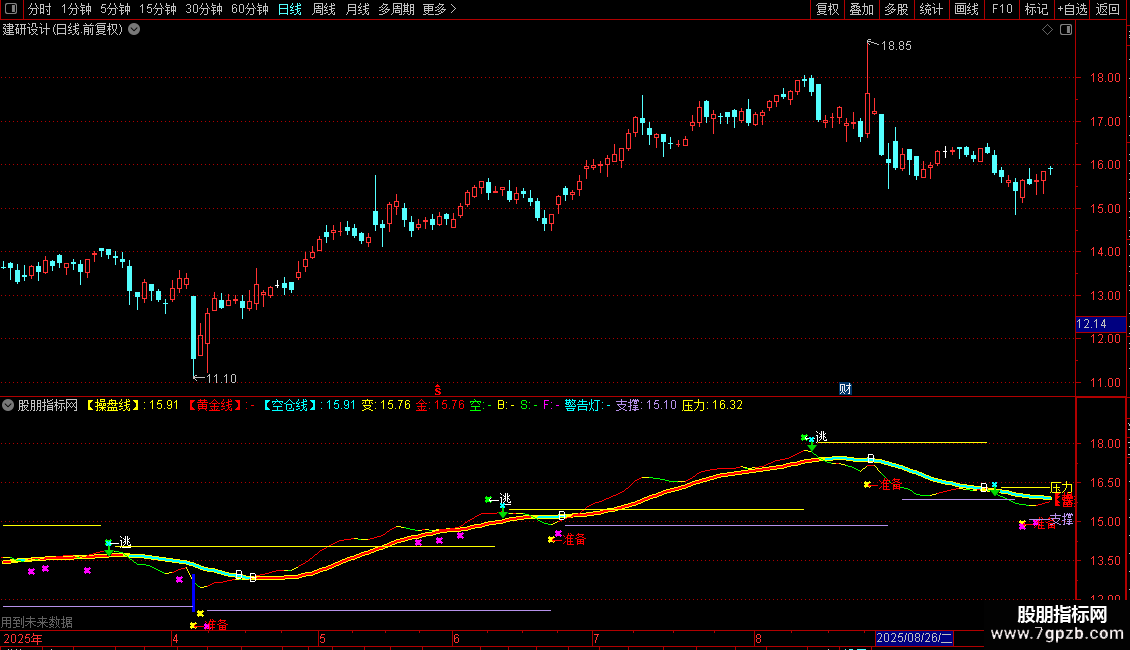Toggle the left sidebar panel icon

tap(11, 9)
